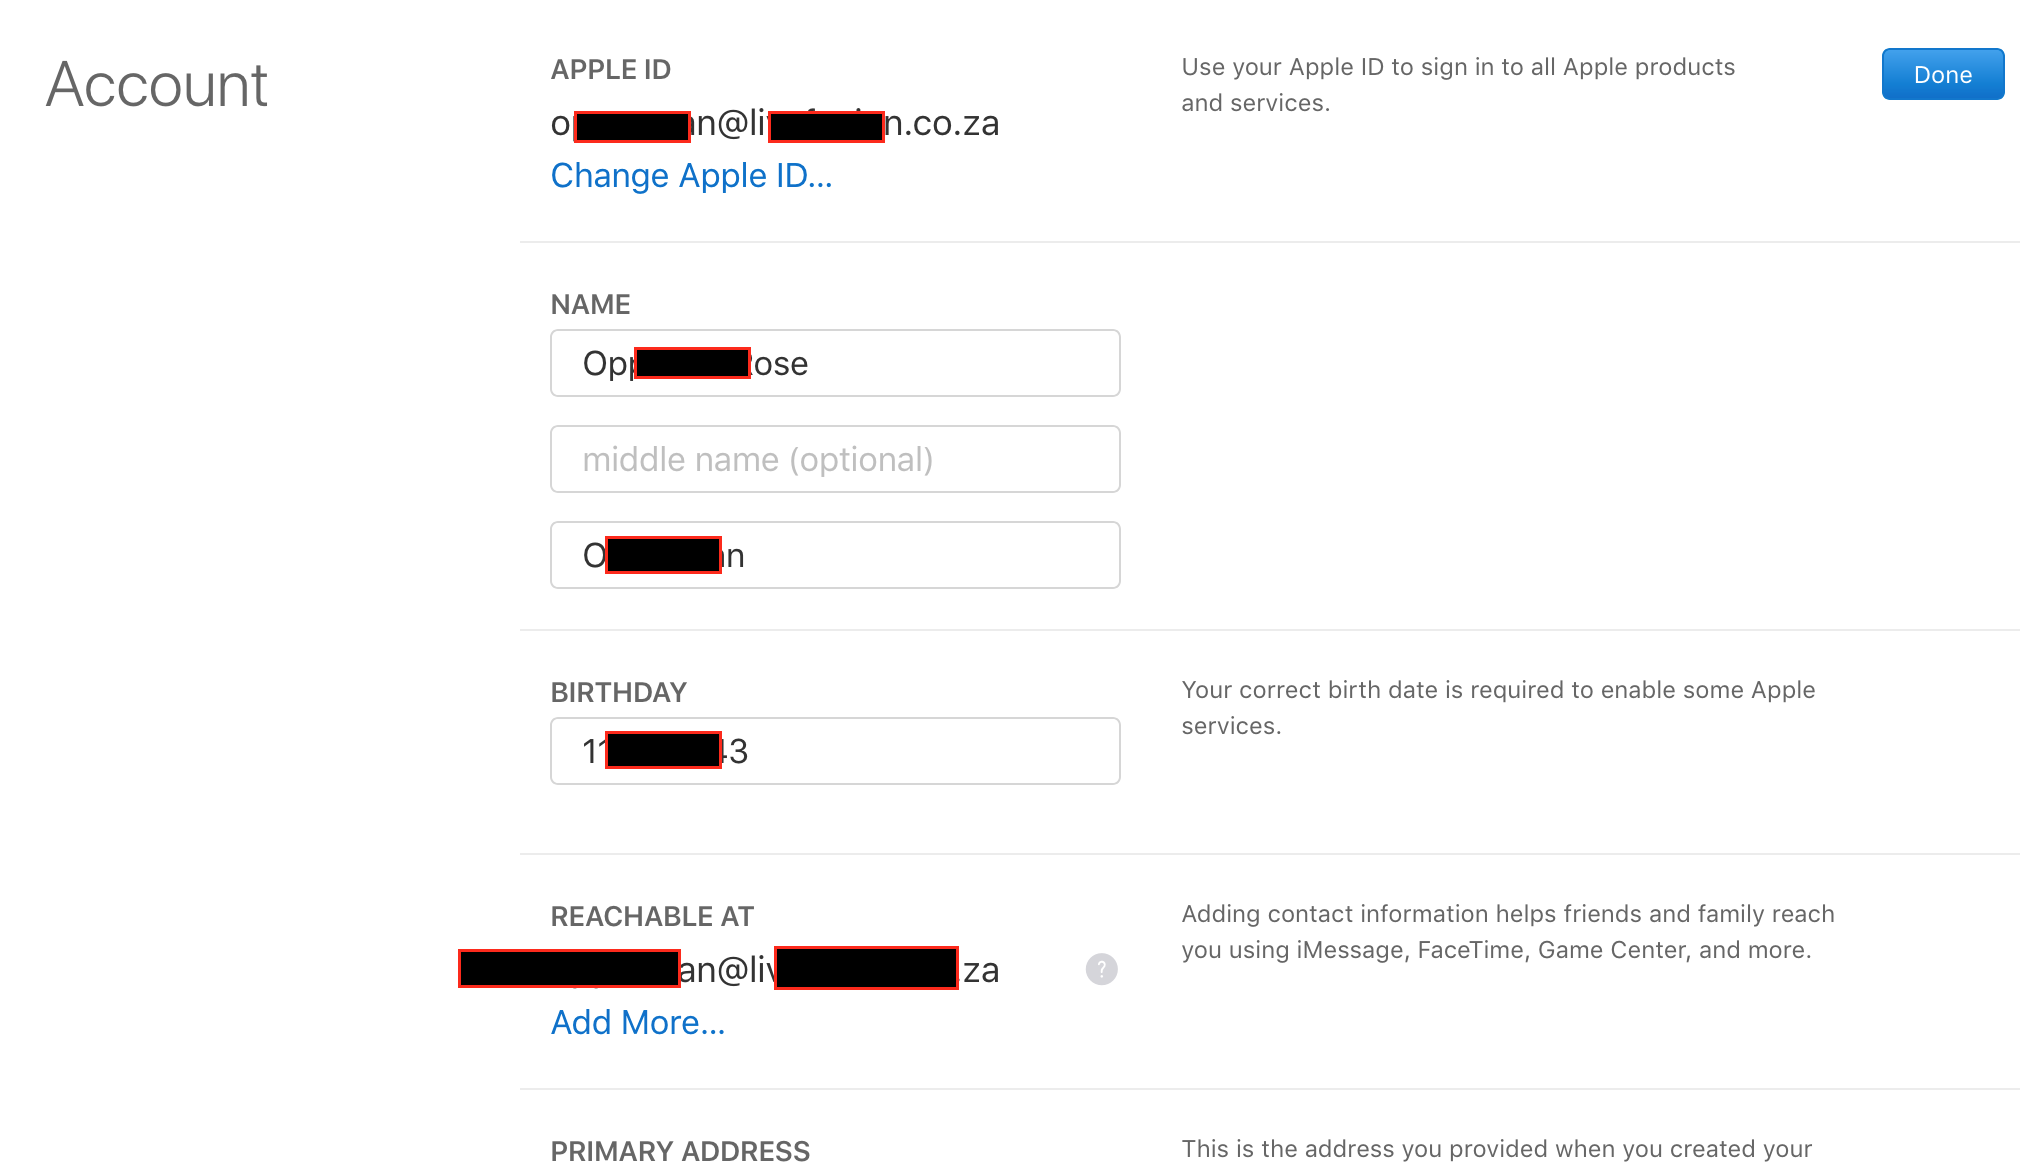Click the optional middle name field

[835, 459]
